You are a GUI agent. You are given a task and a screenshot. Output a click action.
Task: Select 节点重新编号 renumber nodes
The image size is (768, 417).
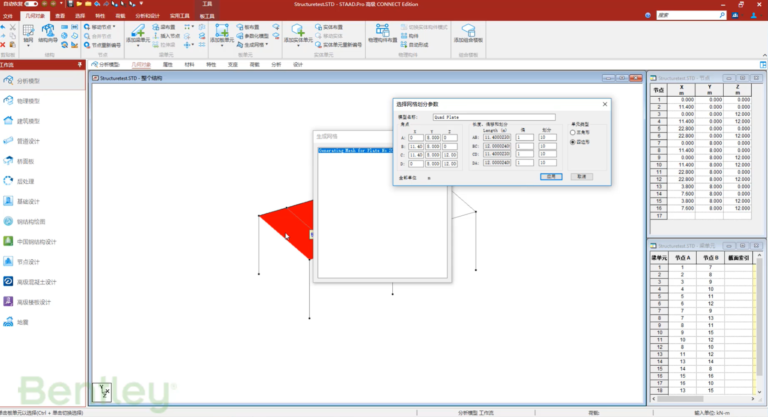point(102,45)
